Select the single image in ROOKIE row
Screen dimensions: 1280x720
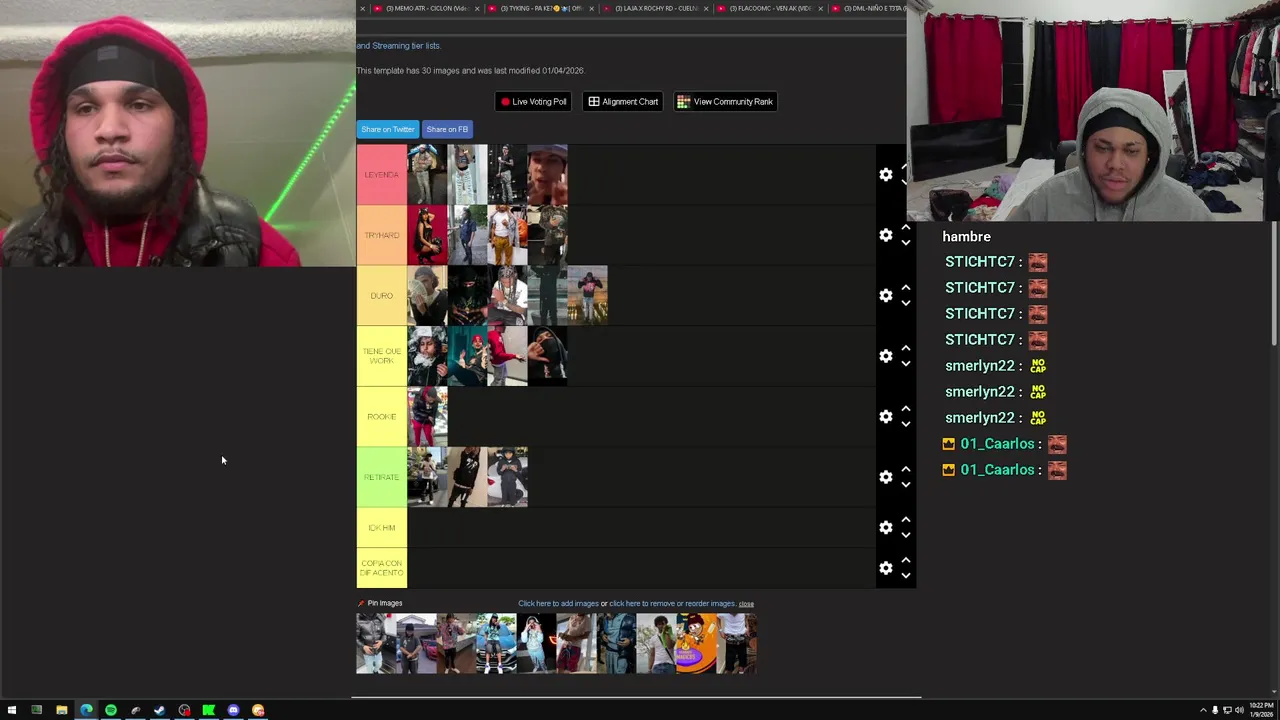tap(427, 417)
